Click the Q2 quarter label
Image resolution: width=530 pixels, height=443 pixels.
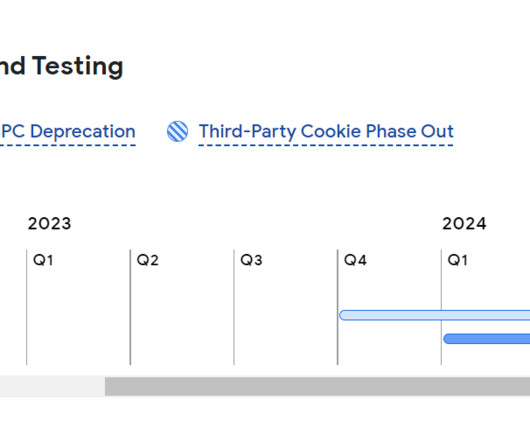[x=148, y=260]
